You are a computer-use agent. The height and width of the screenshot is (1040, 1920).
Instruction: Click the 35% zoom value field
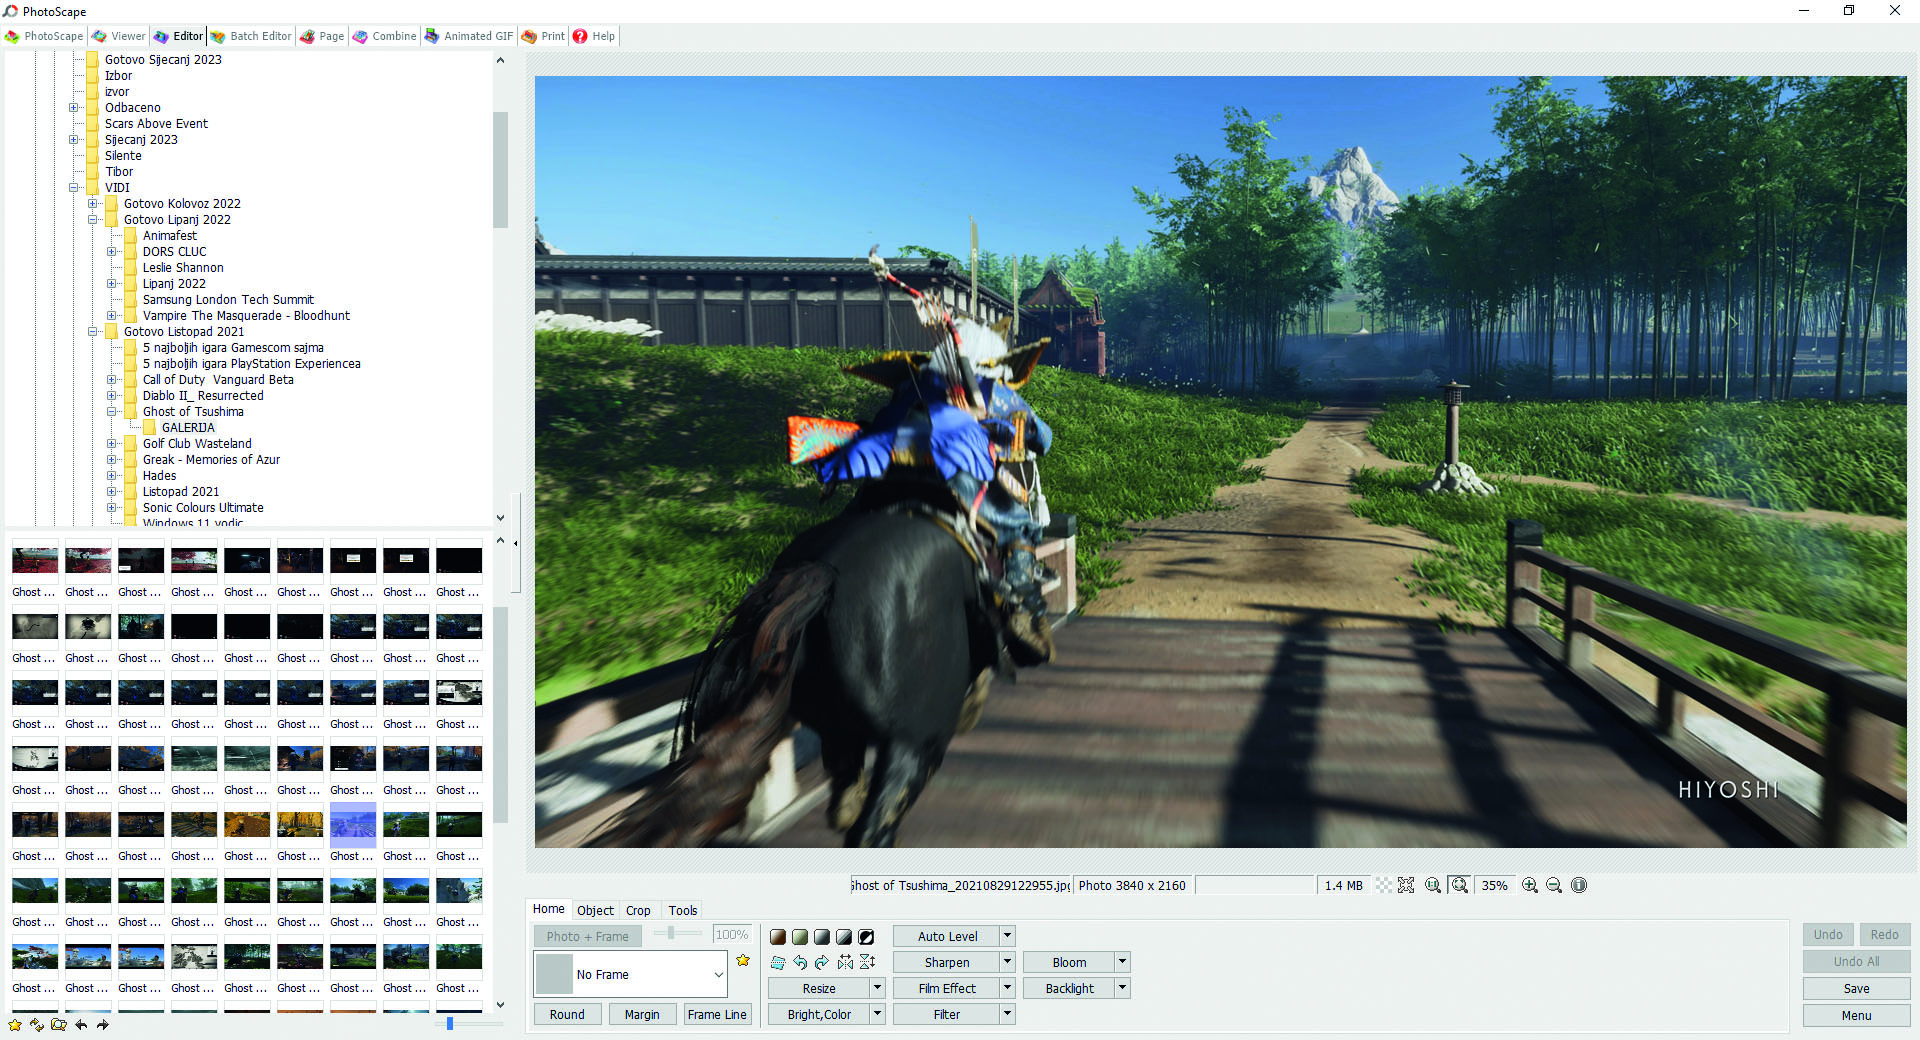(1495, 885)
